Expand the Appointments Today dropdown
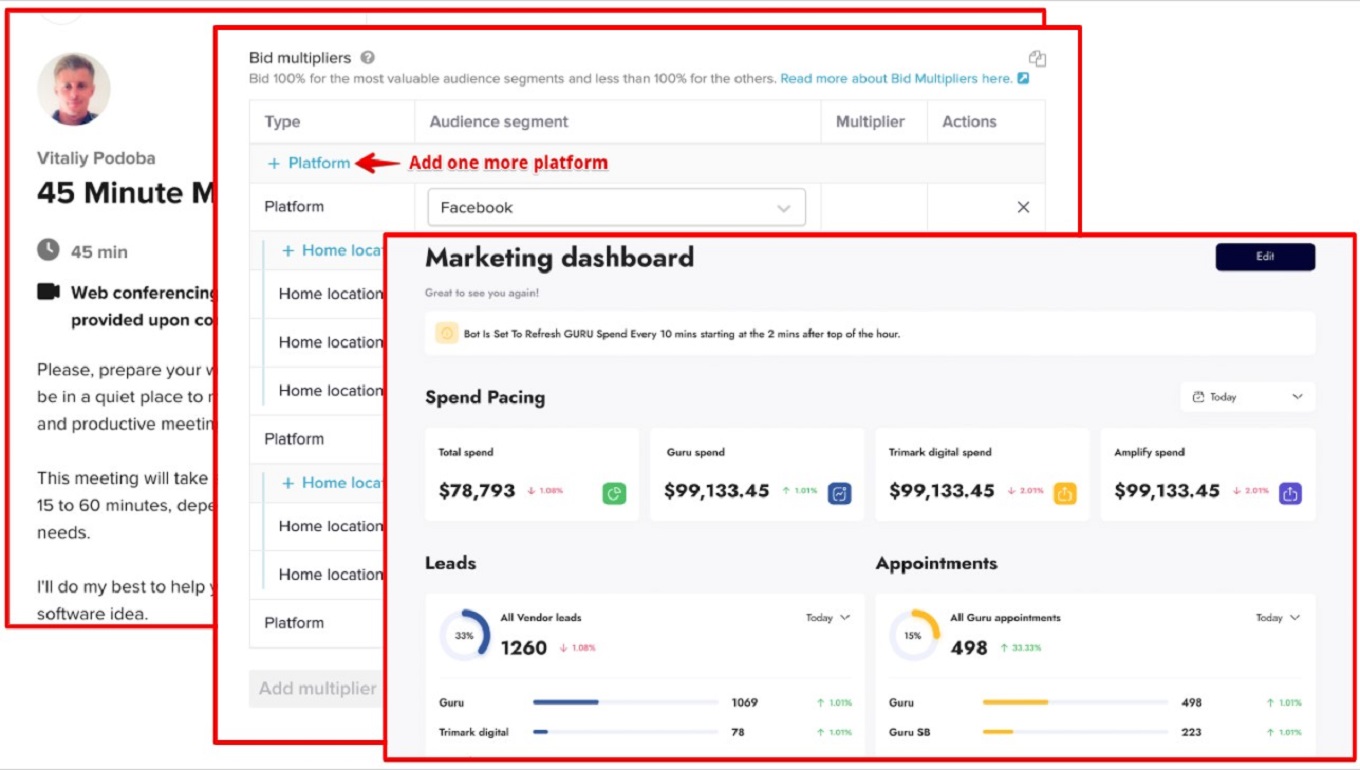This screenshot has width=1360, height=770. point(1278,618)
